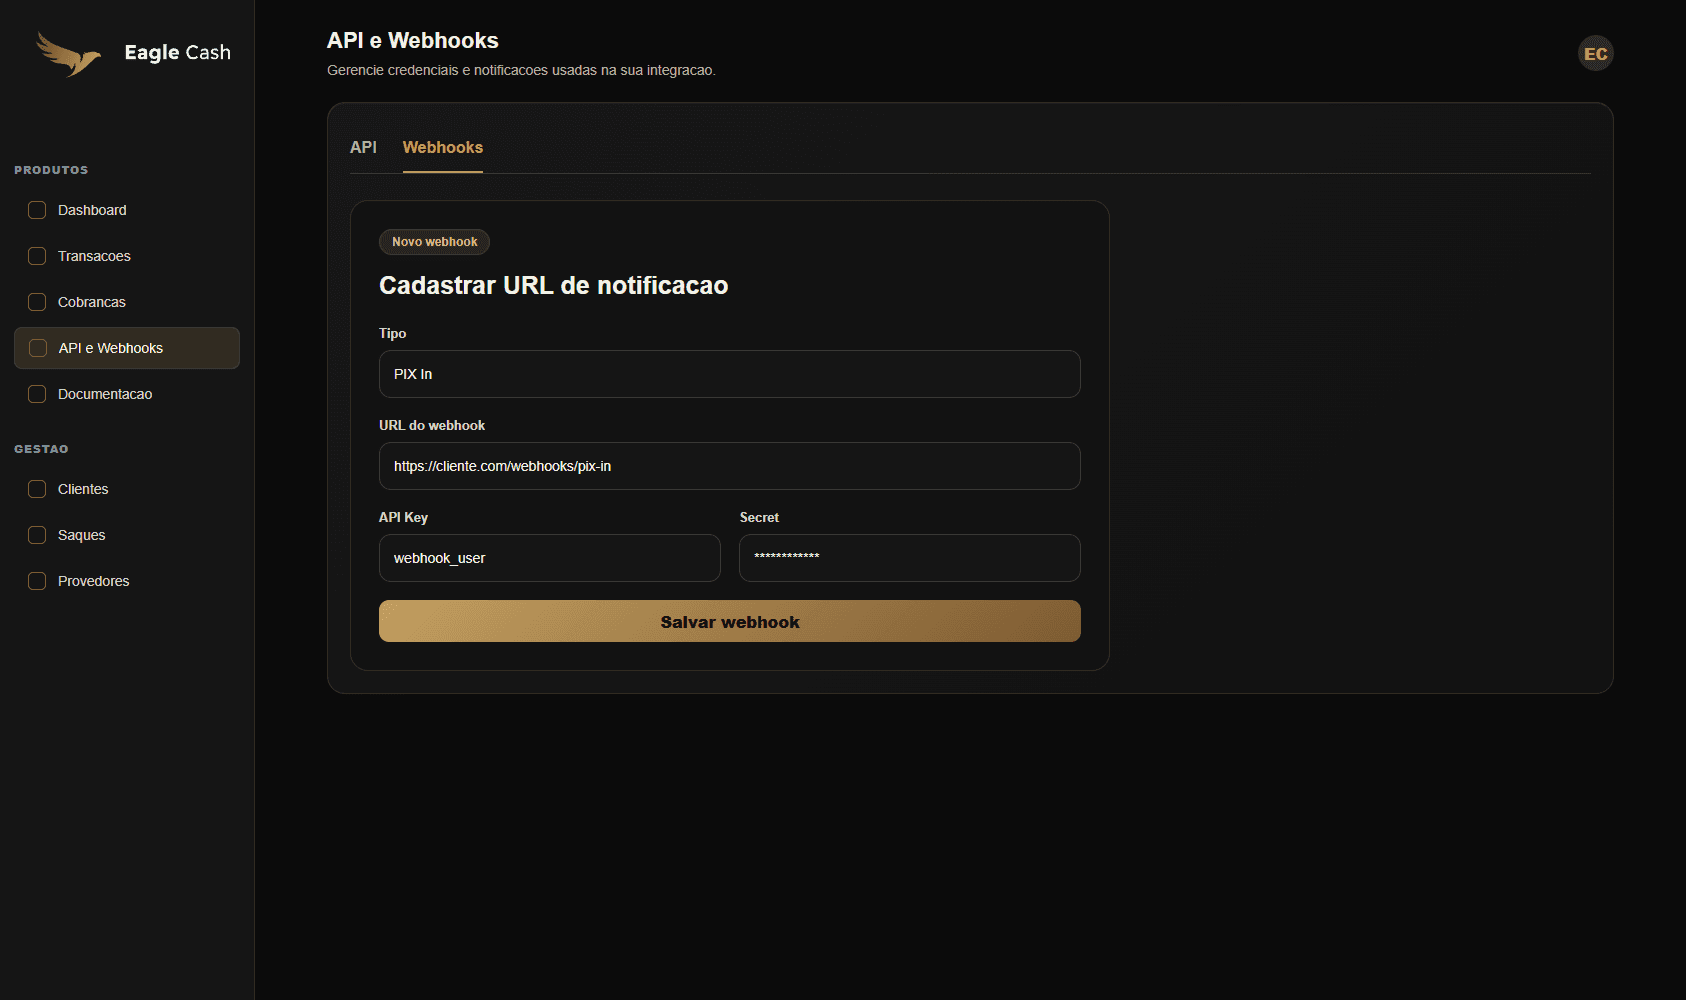Click the Clientes sidebar icon
The image size is (1686, 1000).
pyautogui.click(x=37, y=489)
